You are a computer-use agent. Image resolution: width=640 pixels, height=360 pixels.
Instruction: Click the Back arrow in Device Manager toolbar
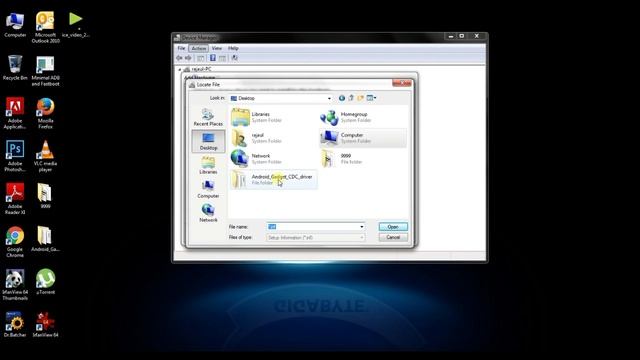pos(179,58)
